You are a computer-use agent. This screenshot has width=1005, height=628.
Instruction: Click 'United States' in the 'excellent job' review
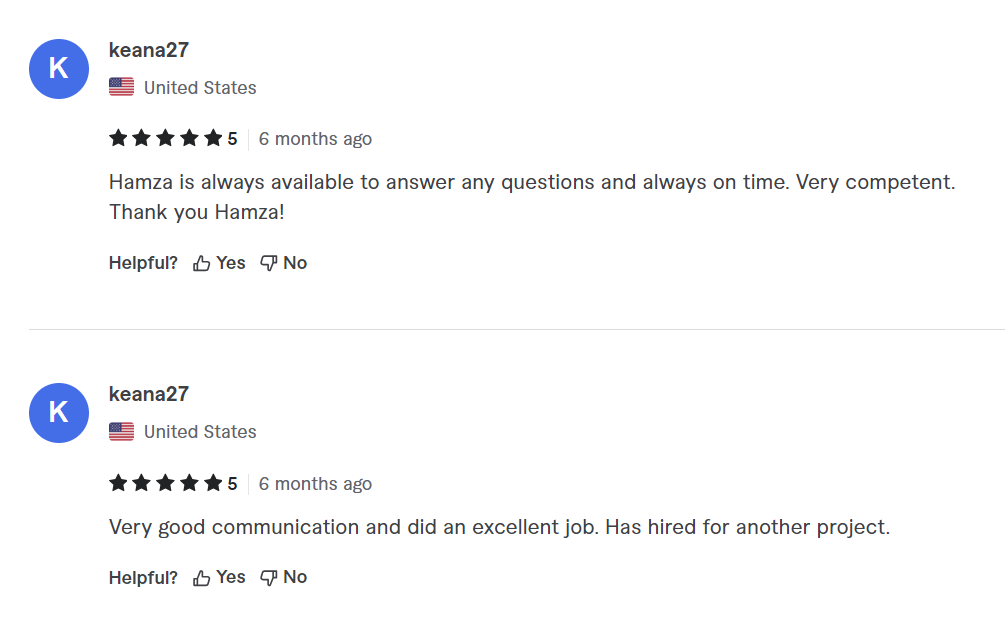coord(200,432)
